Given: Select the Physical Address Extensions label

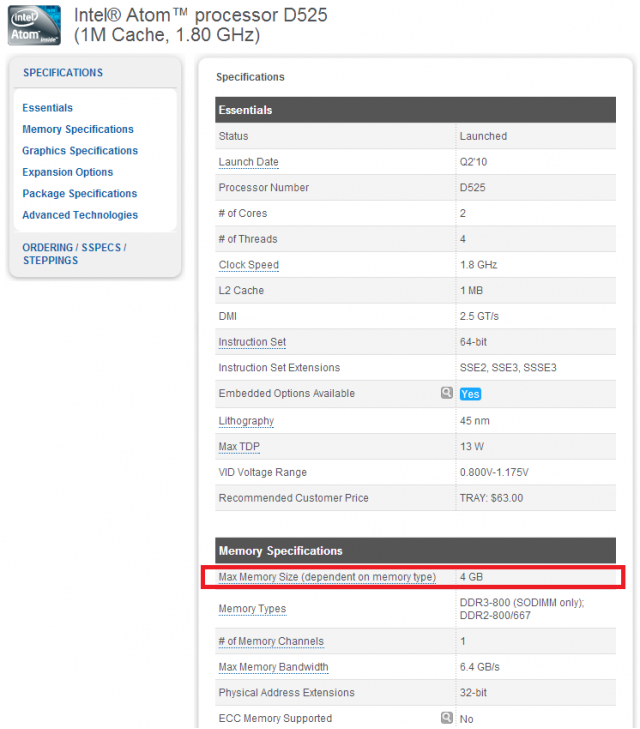Looking at the screenshot, I should click(286, 692).
